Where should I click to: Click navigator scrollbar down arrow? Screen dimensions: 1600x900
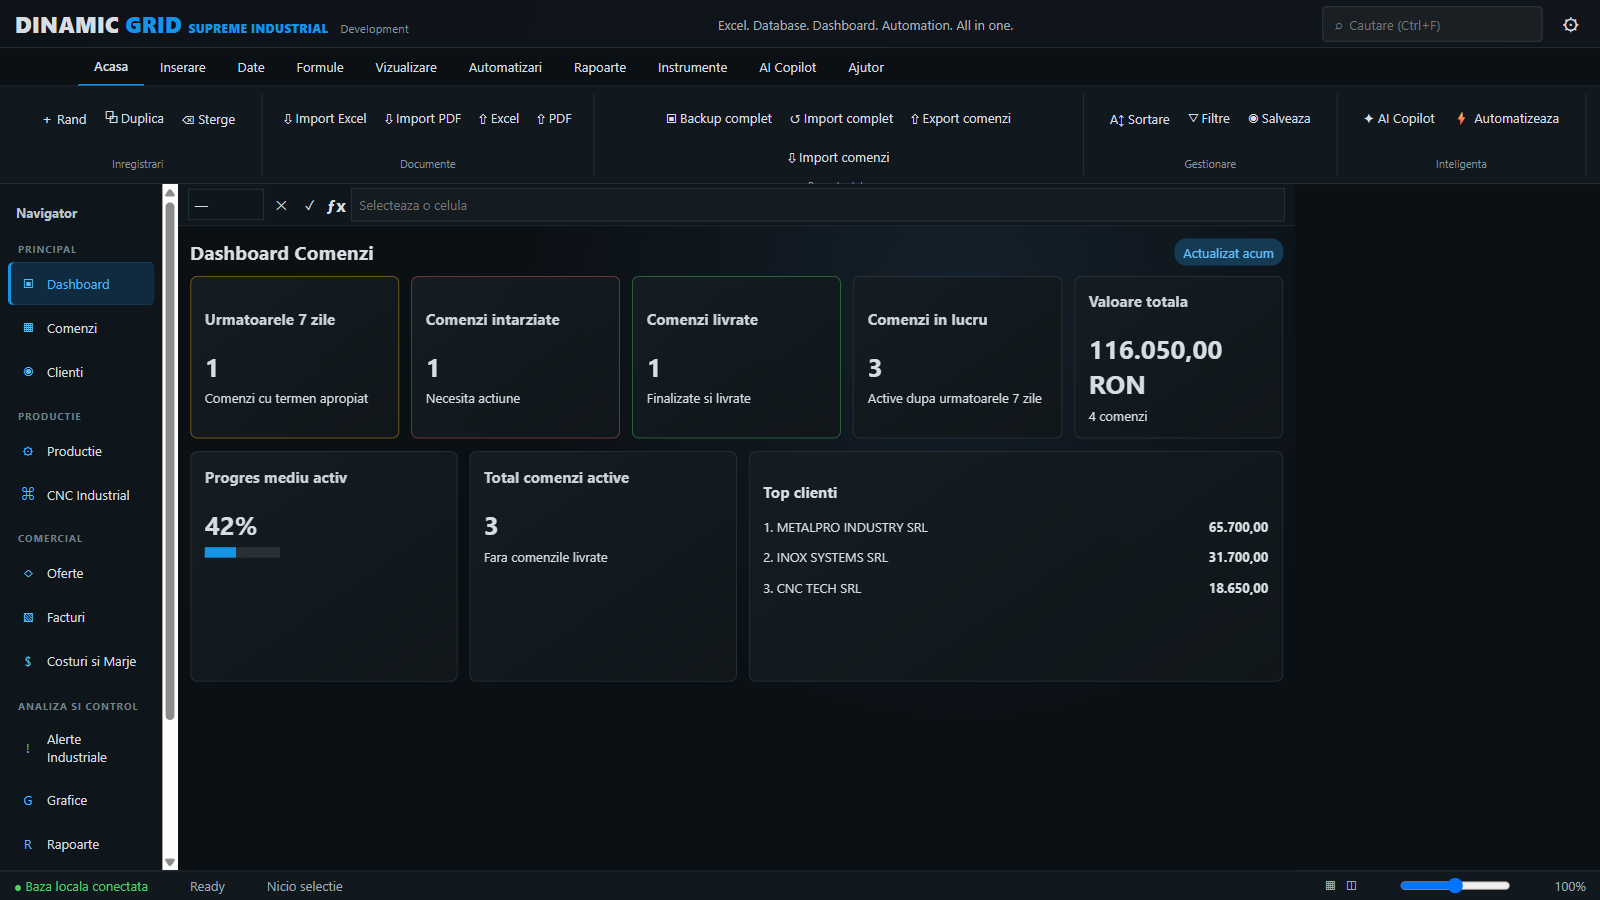170,862
